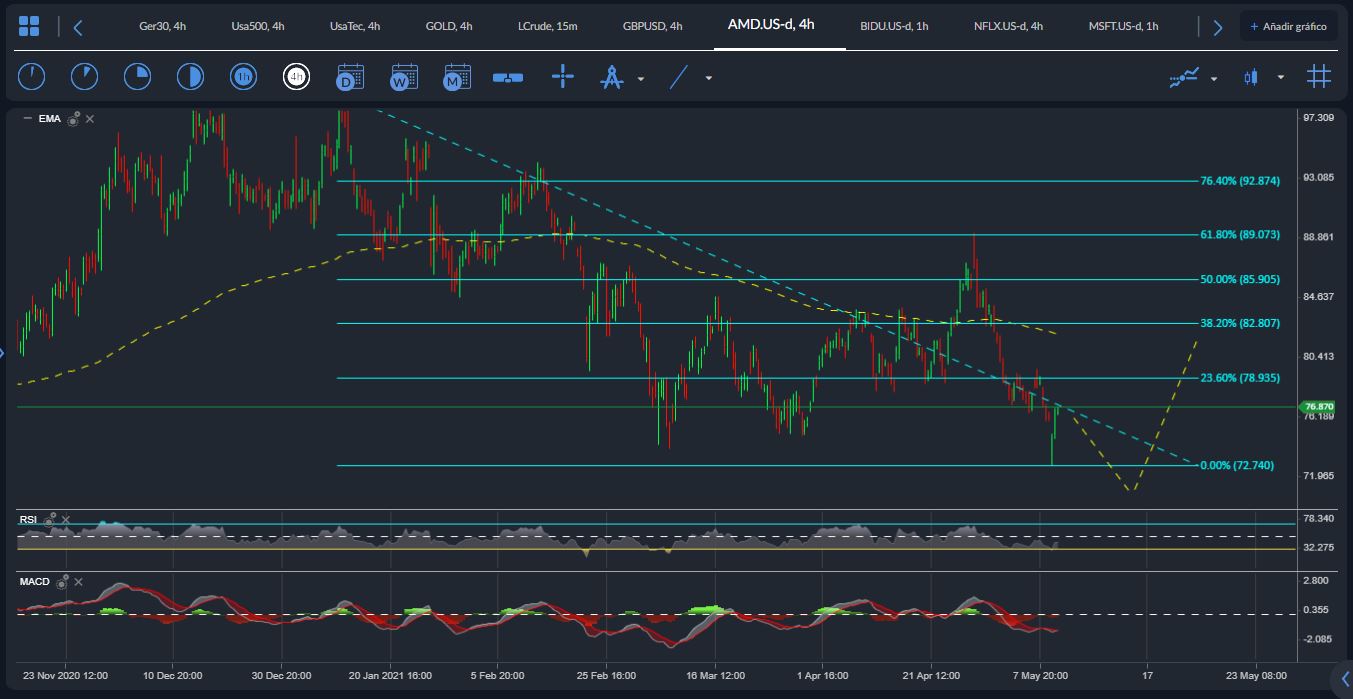Image resolution: width=1353 pixels, height=699 pixels.
Task: Remove the RSI indicator with its X
Action: [x=66, y=520]
